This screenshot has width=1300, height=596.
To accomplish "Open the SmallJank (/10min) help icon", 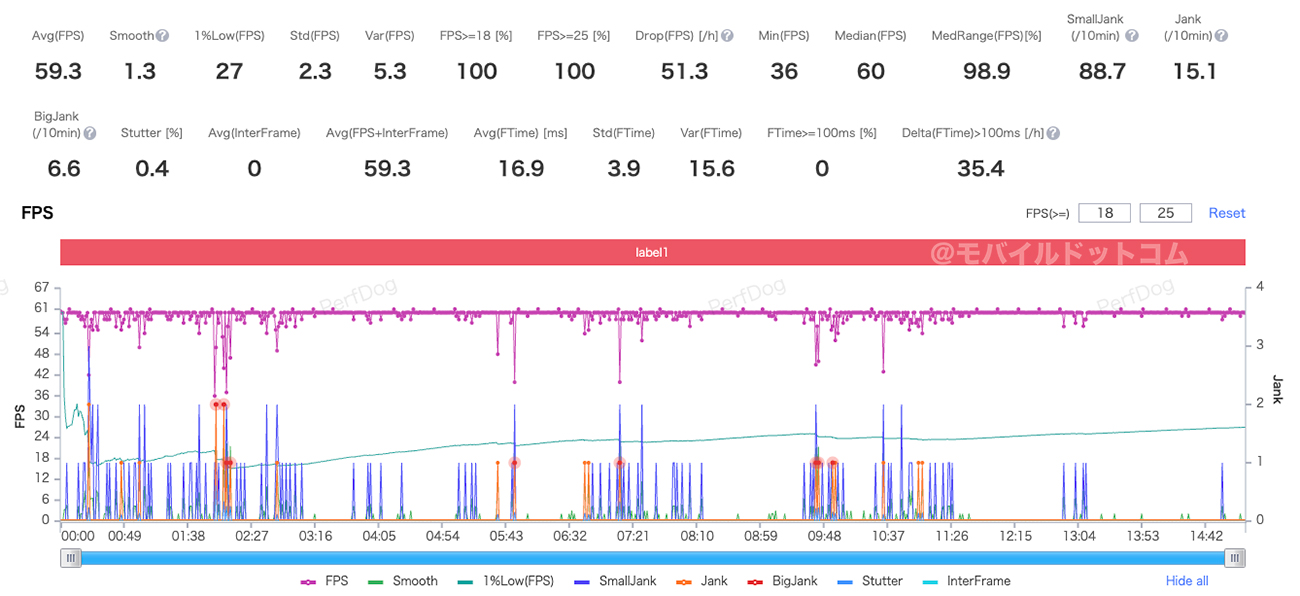I will (x=1131, y=36).
